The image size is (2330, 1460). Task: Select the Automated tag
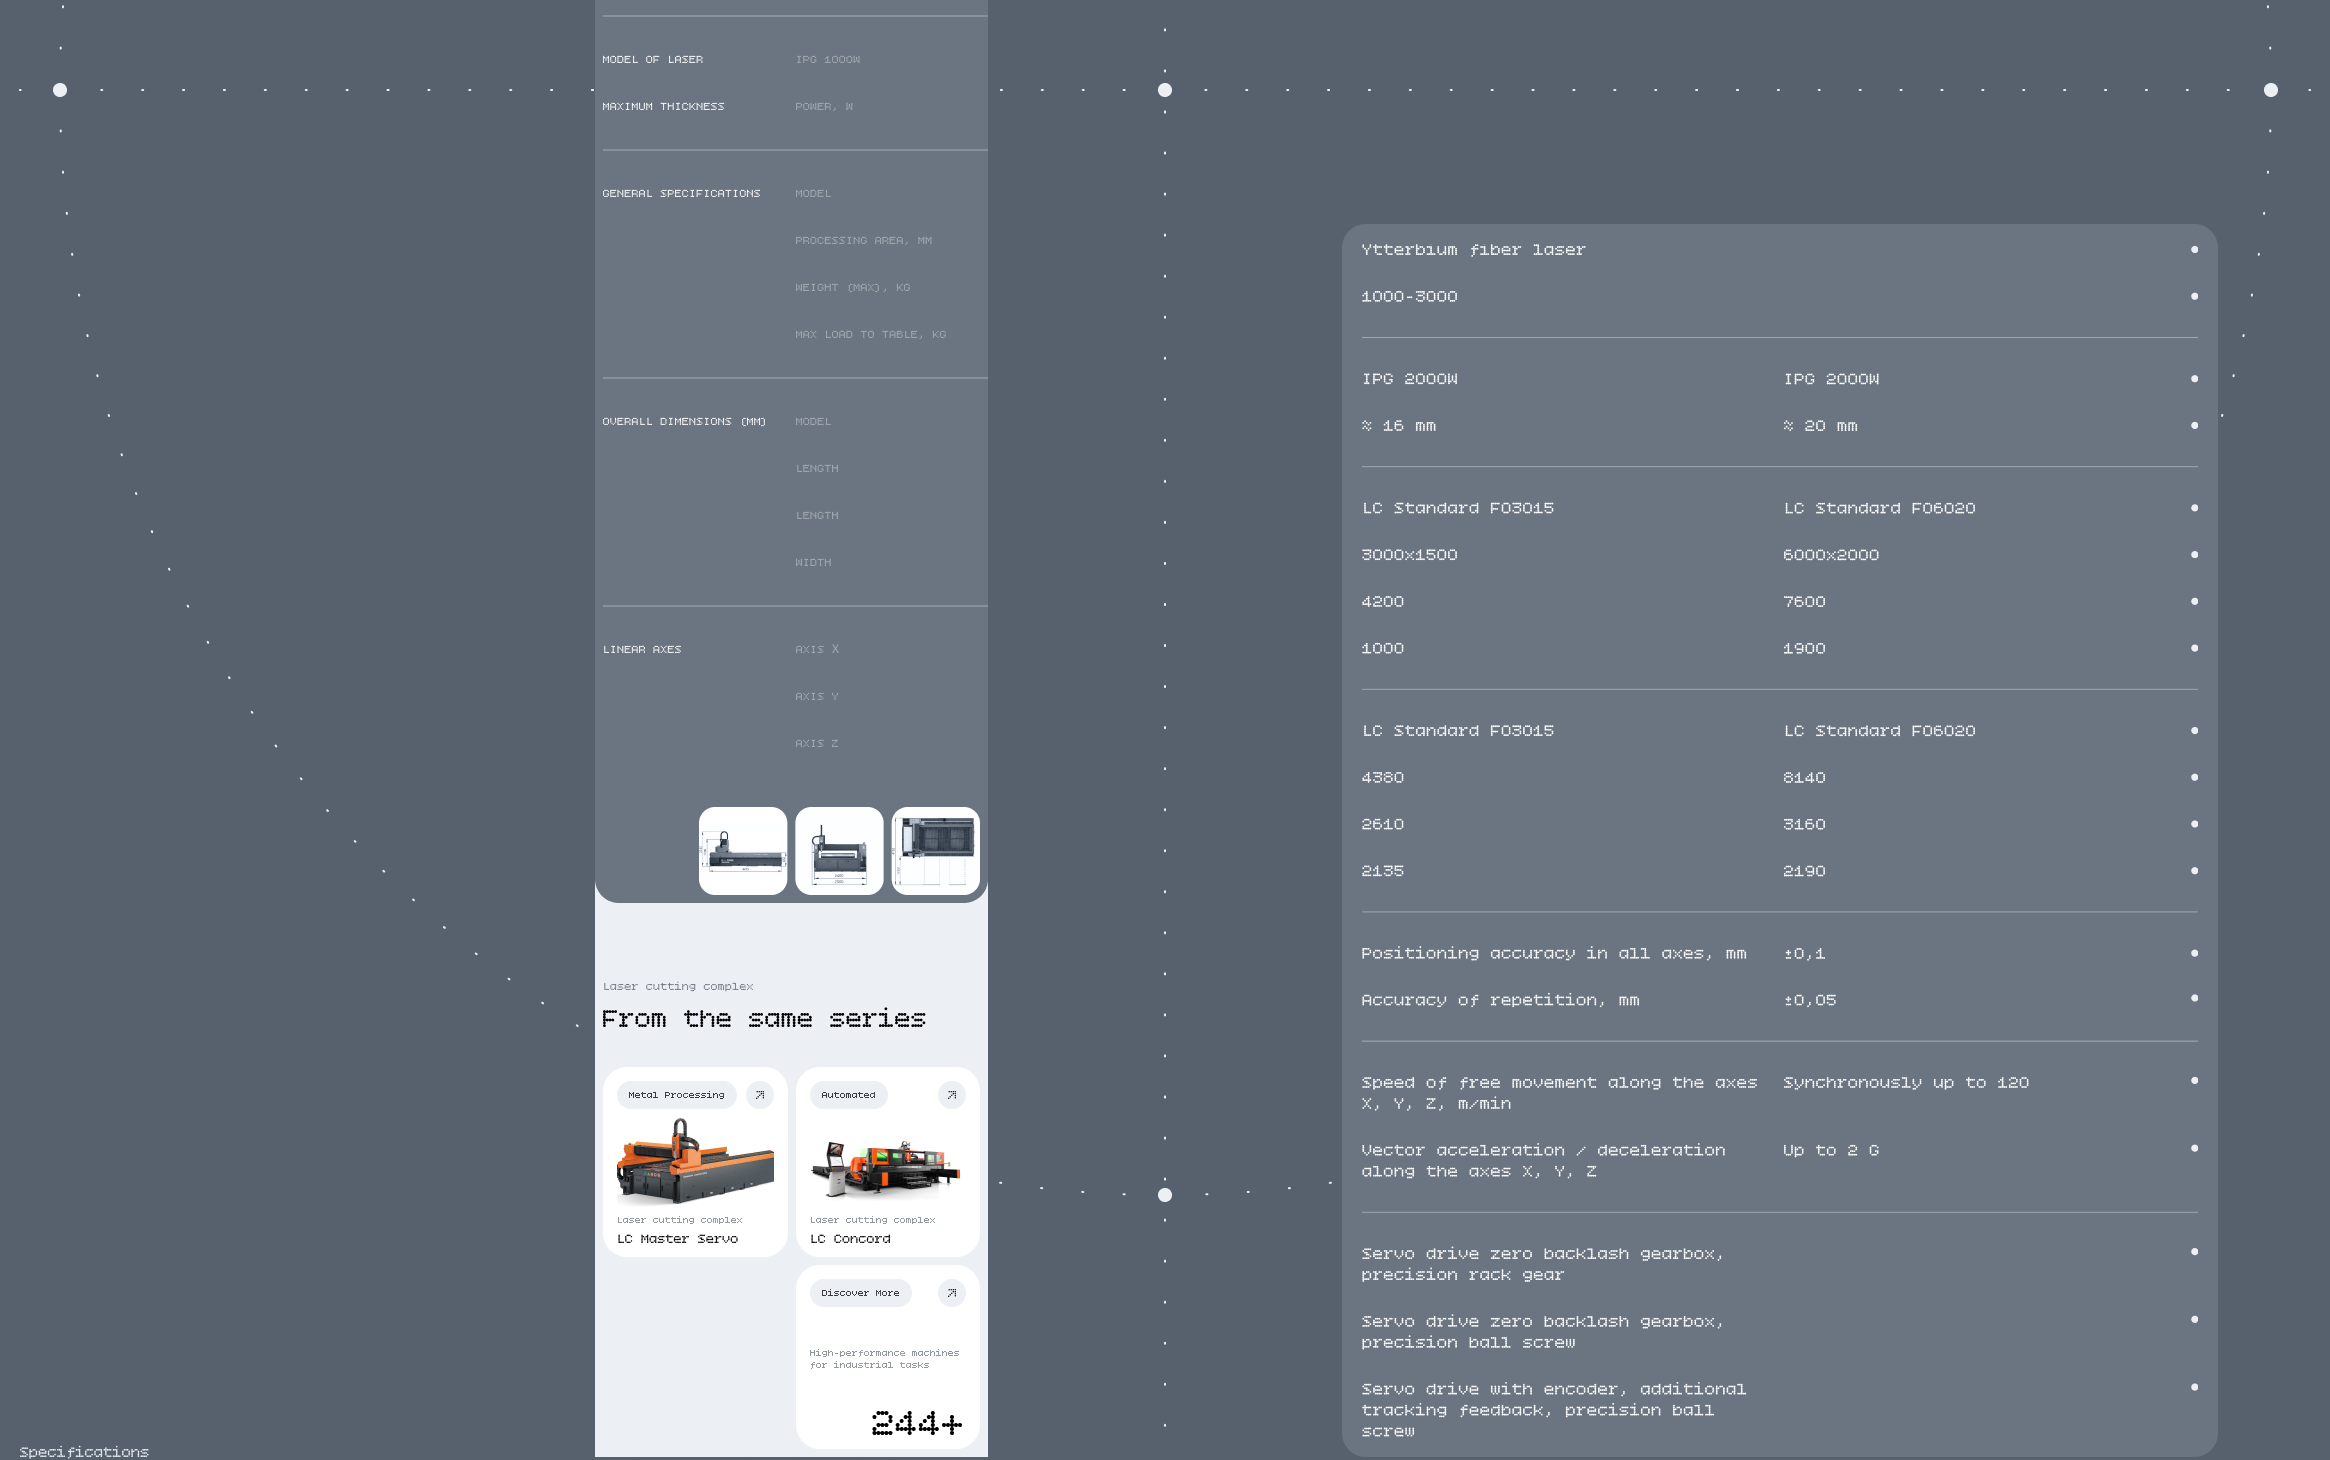point(848,1095)
